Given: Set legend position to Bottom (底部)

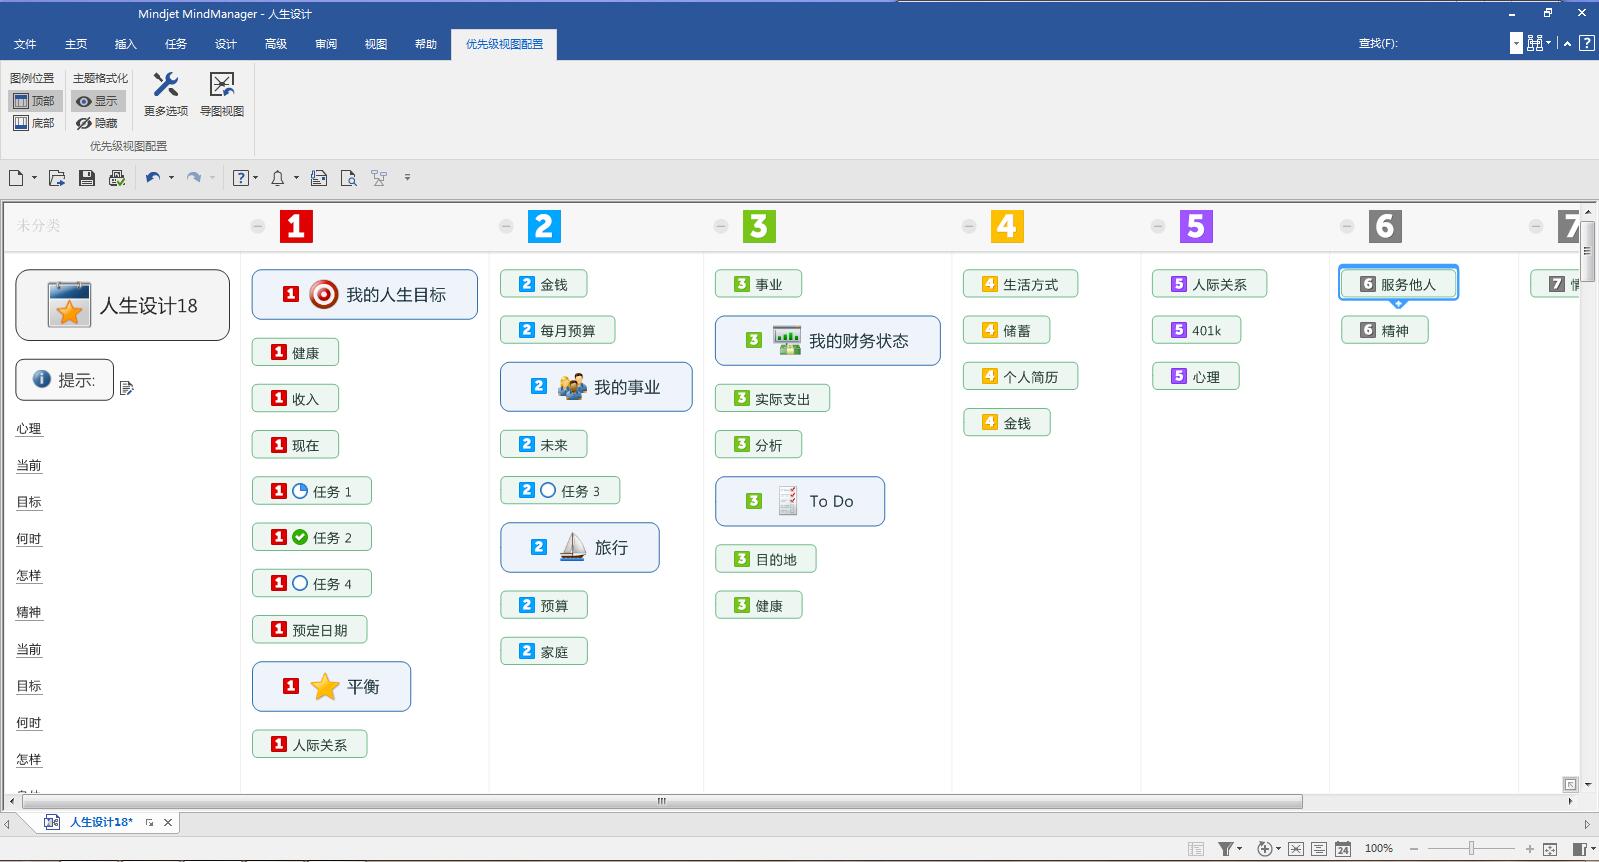Looking at the screenshot, I should 35,123.
